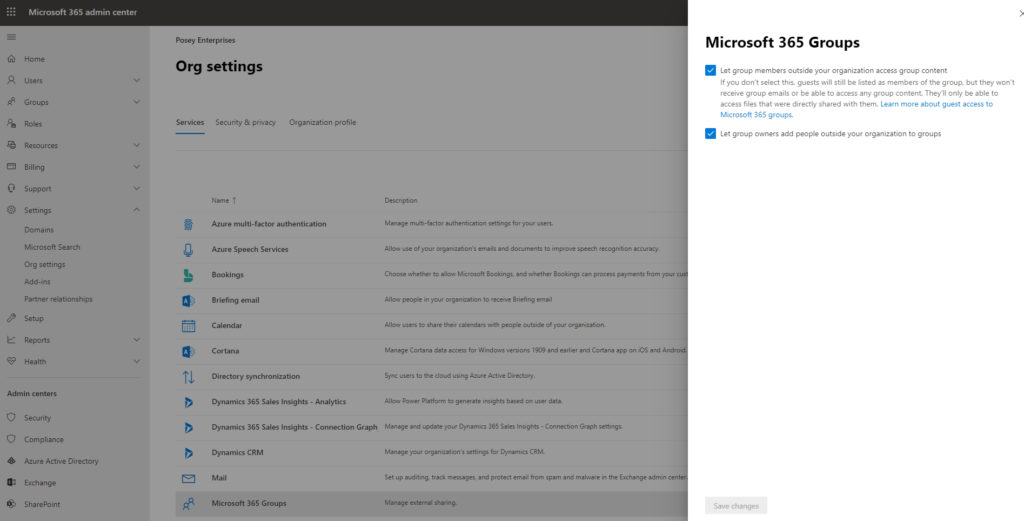Image resolution: width=1024 pixels, height=521 pixels.
Task: Select the Services tab
Action: click(190, 122)
